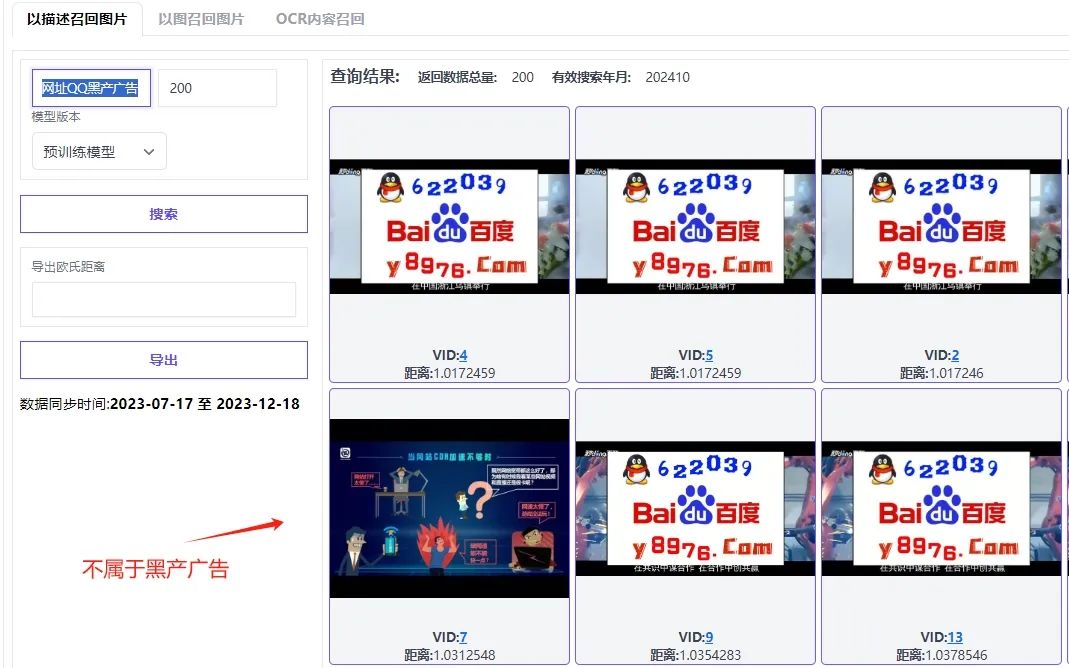Click the 模型版本 label
Image resolution: width=1069 pixels, height=668 pixels.
coord(56,117)
